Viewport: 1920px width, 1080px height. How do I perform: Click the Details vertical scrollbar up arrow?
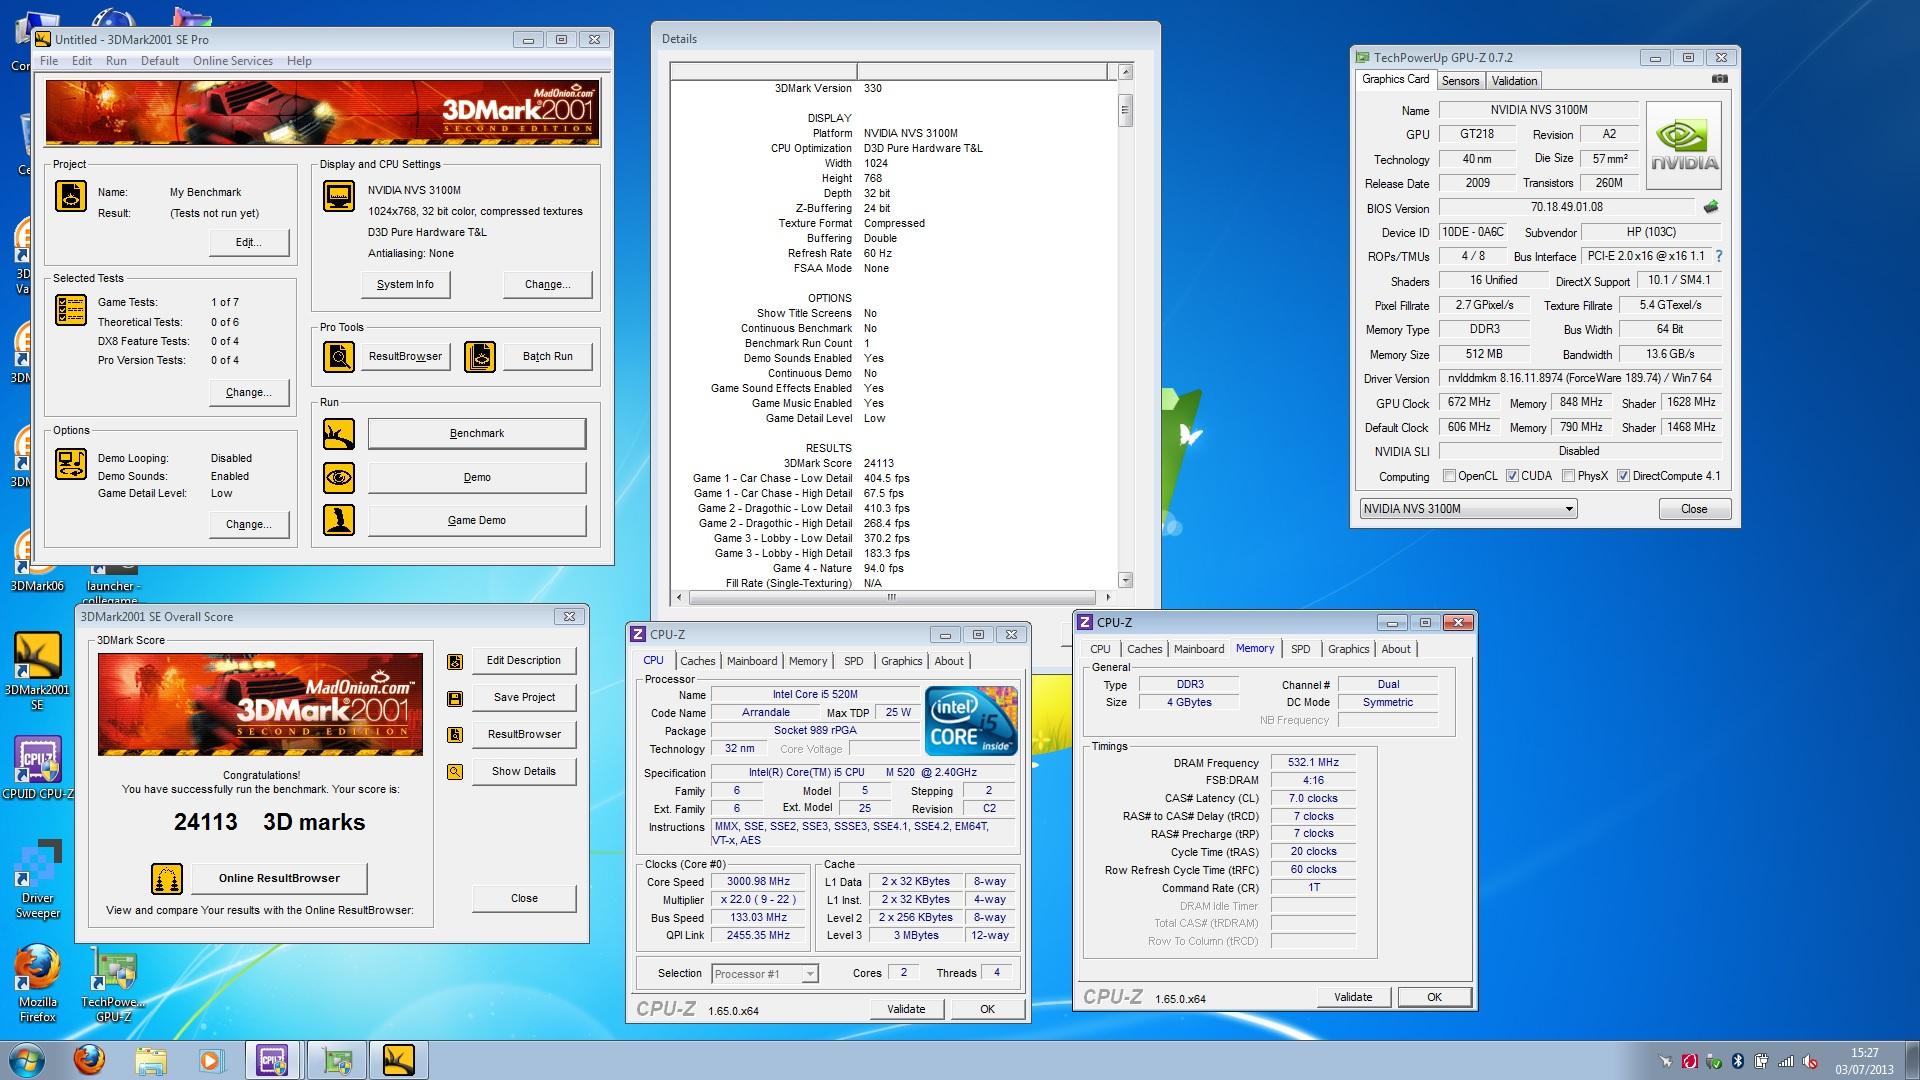(x=1126, y=72)
